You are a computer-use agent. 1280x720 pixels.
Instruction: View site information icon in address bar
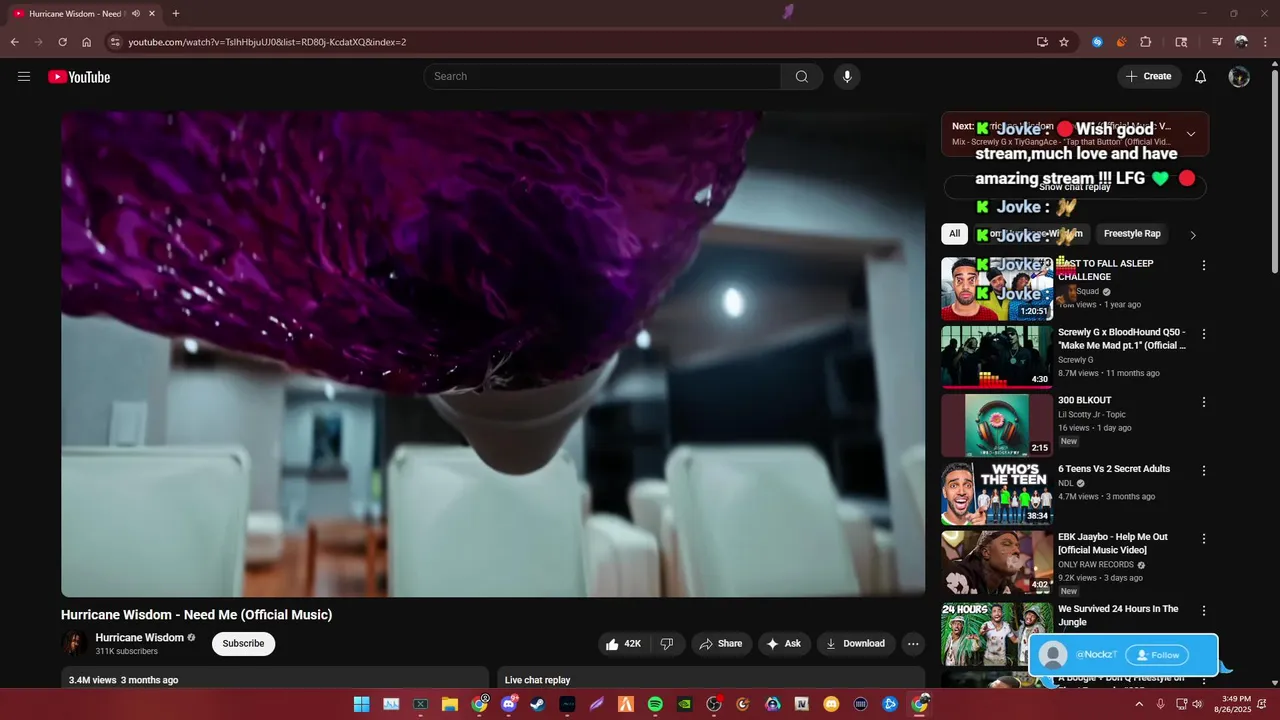point(115,42)
